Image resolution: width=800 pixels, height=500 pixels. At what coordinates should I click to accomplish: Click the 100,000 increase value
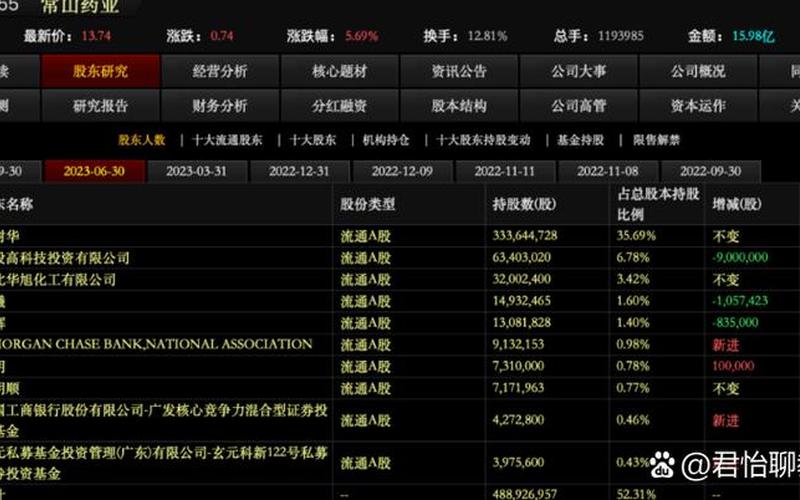pyautogui.click(x=733, y=366)
